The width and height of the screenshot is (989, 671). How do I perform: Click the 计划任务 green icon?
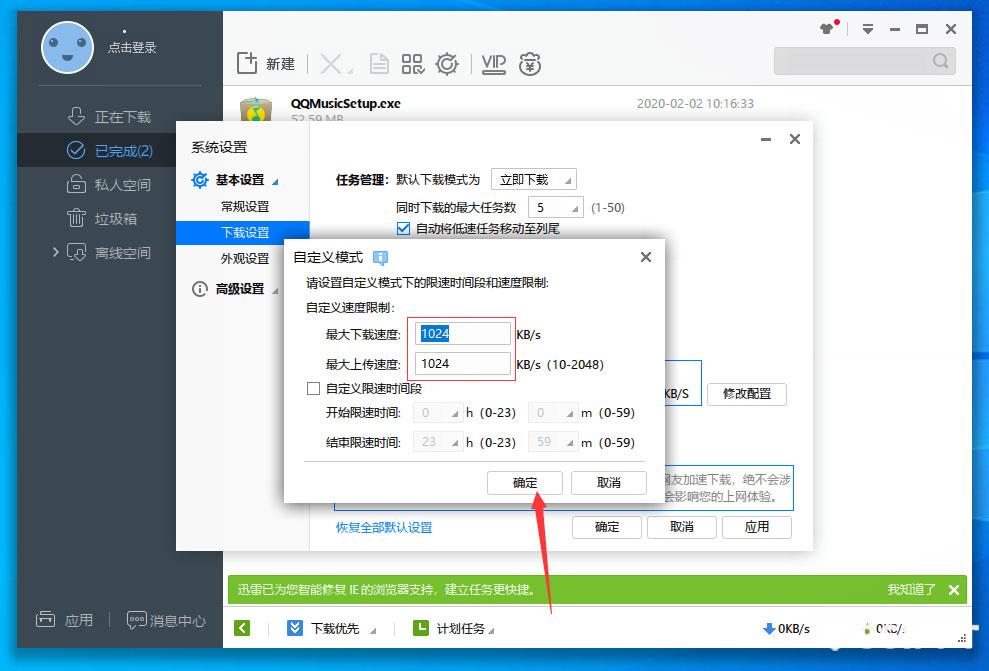[x=421, y=628]
